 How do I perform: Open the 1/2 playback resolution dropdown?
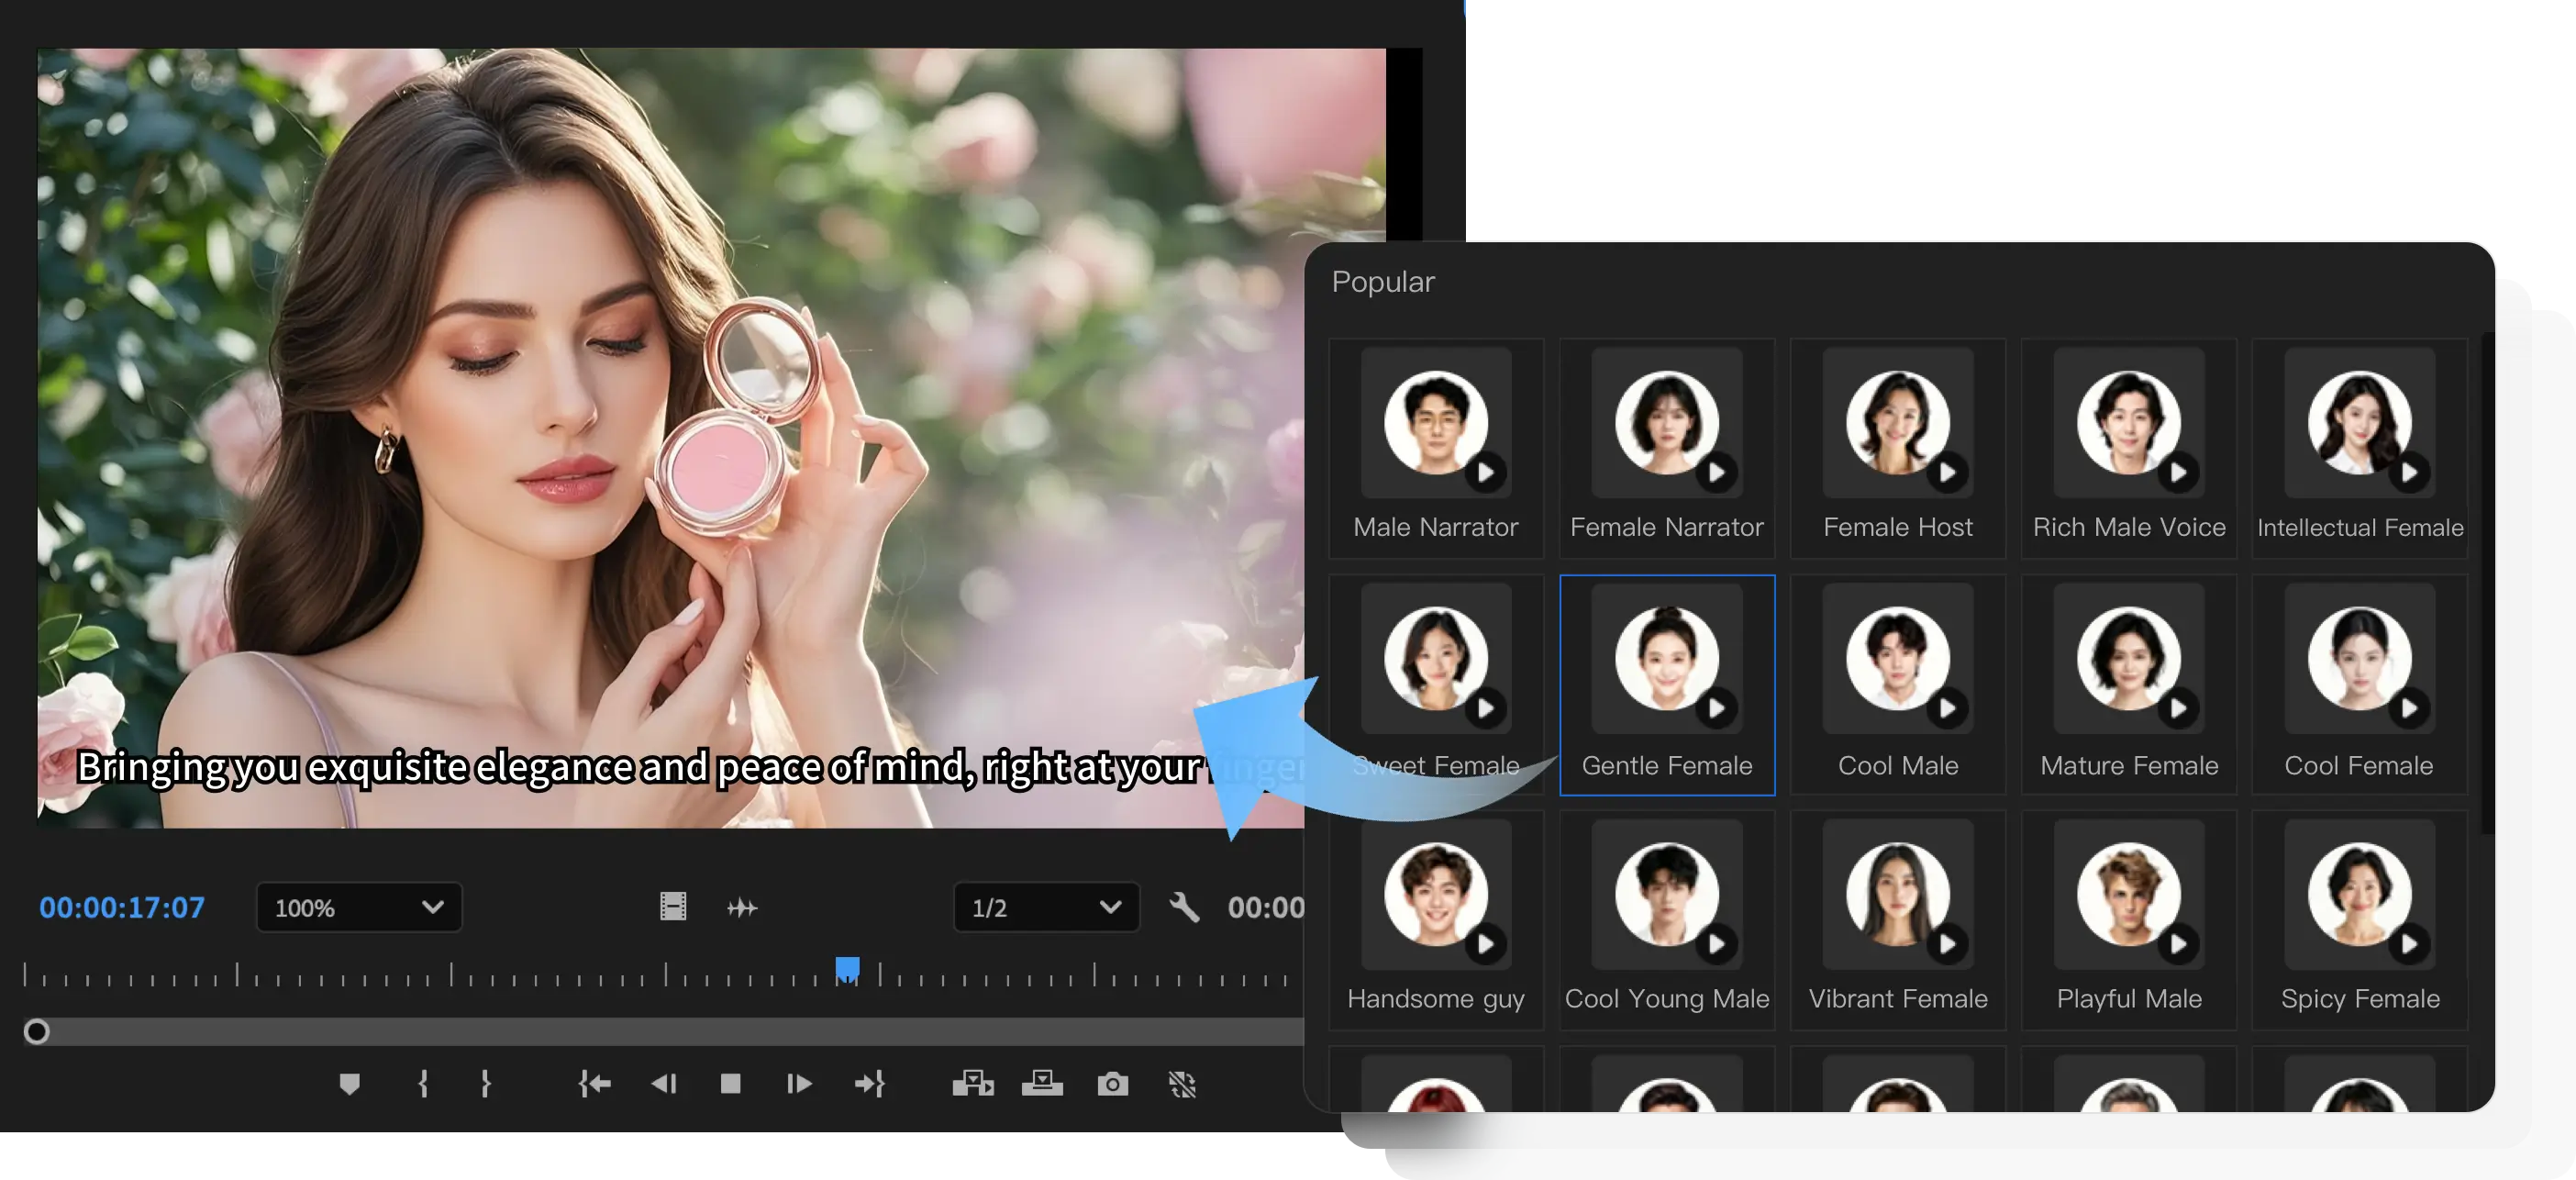click(x=1046, y=907)
